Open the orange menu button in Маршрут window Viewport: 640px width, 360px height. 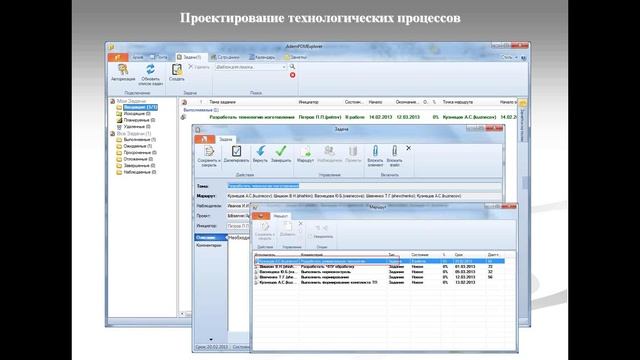click(261, 216)
